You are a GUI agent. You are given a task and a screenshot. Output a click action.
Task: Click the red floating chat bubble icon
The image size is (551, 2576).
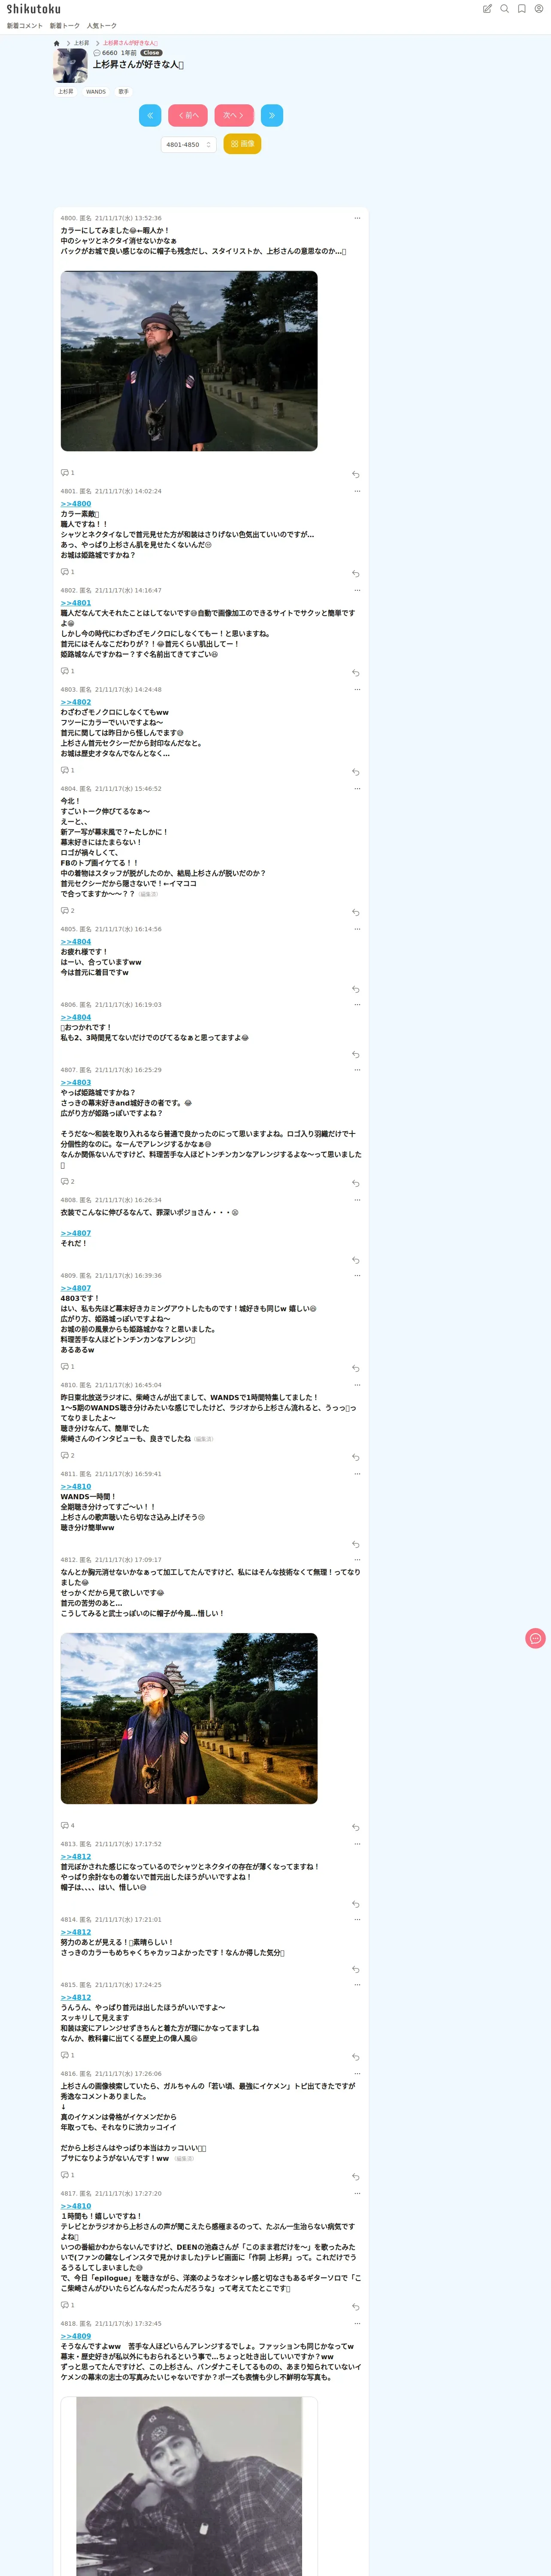pos(535,1638)
